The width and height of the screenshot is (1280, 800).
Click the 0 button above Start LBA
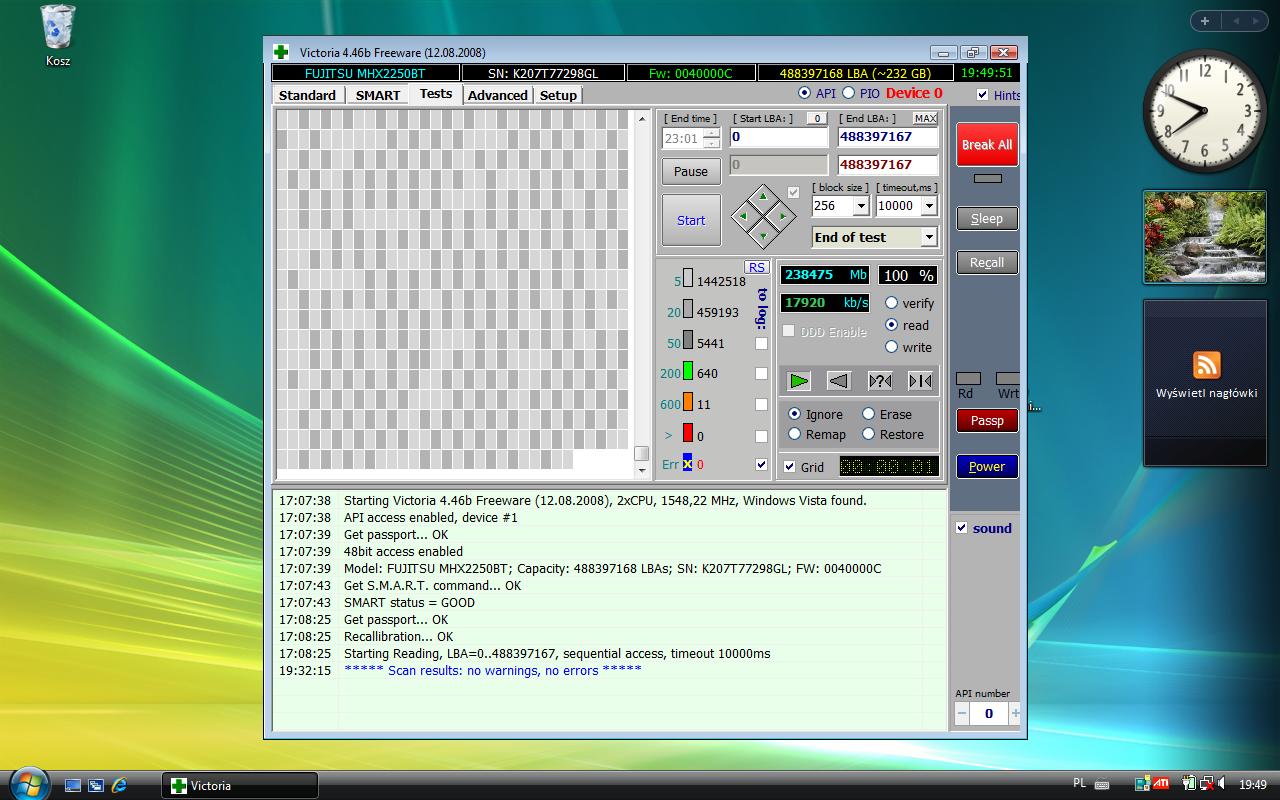pos(817,118)
